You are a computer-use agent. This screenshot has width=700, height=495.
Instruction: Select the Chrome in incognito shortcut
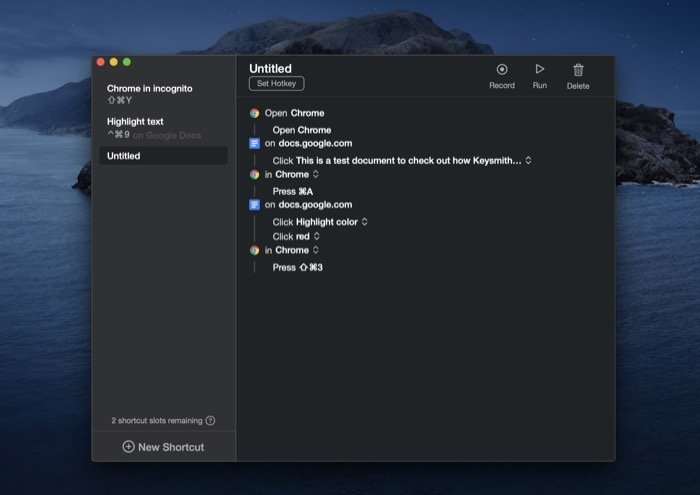pyautogui.click(x=163, y=94)
